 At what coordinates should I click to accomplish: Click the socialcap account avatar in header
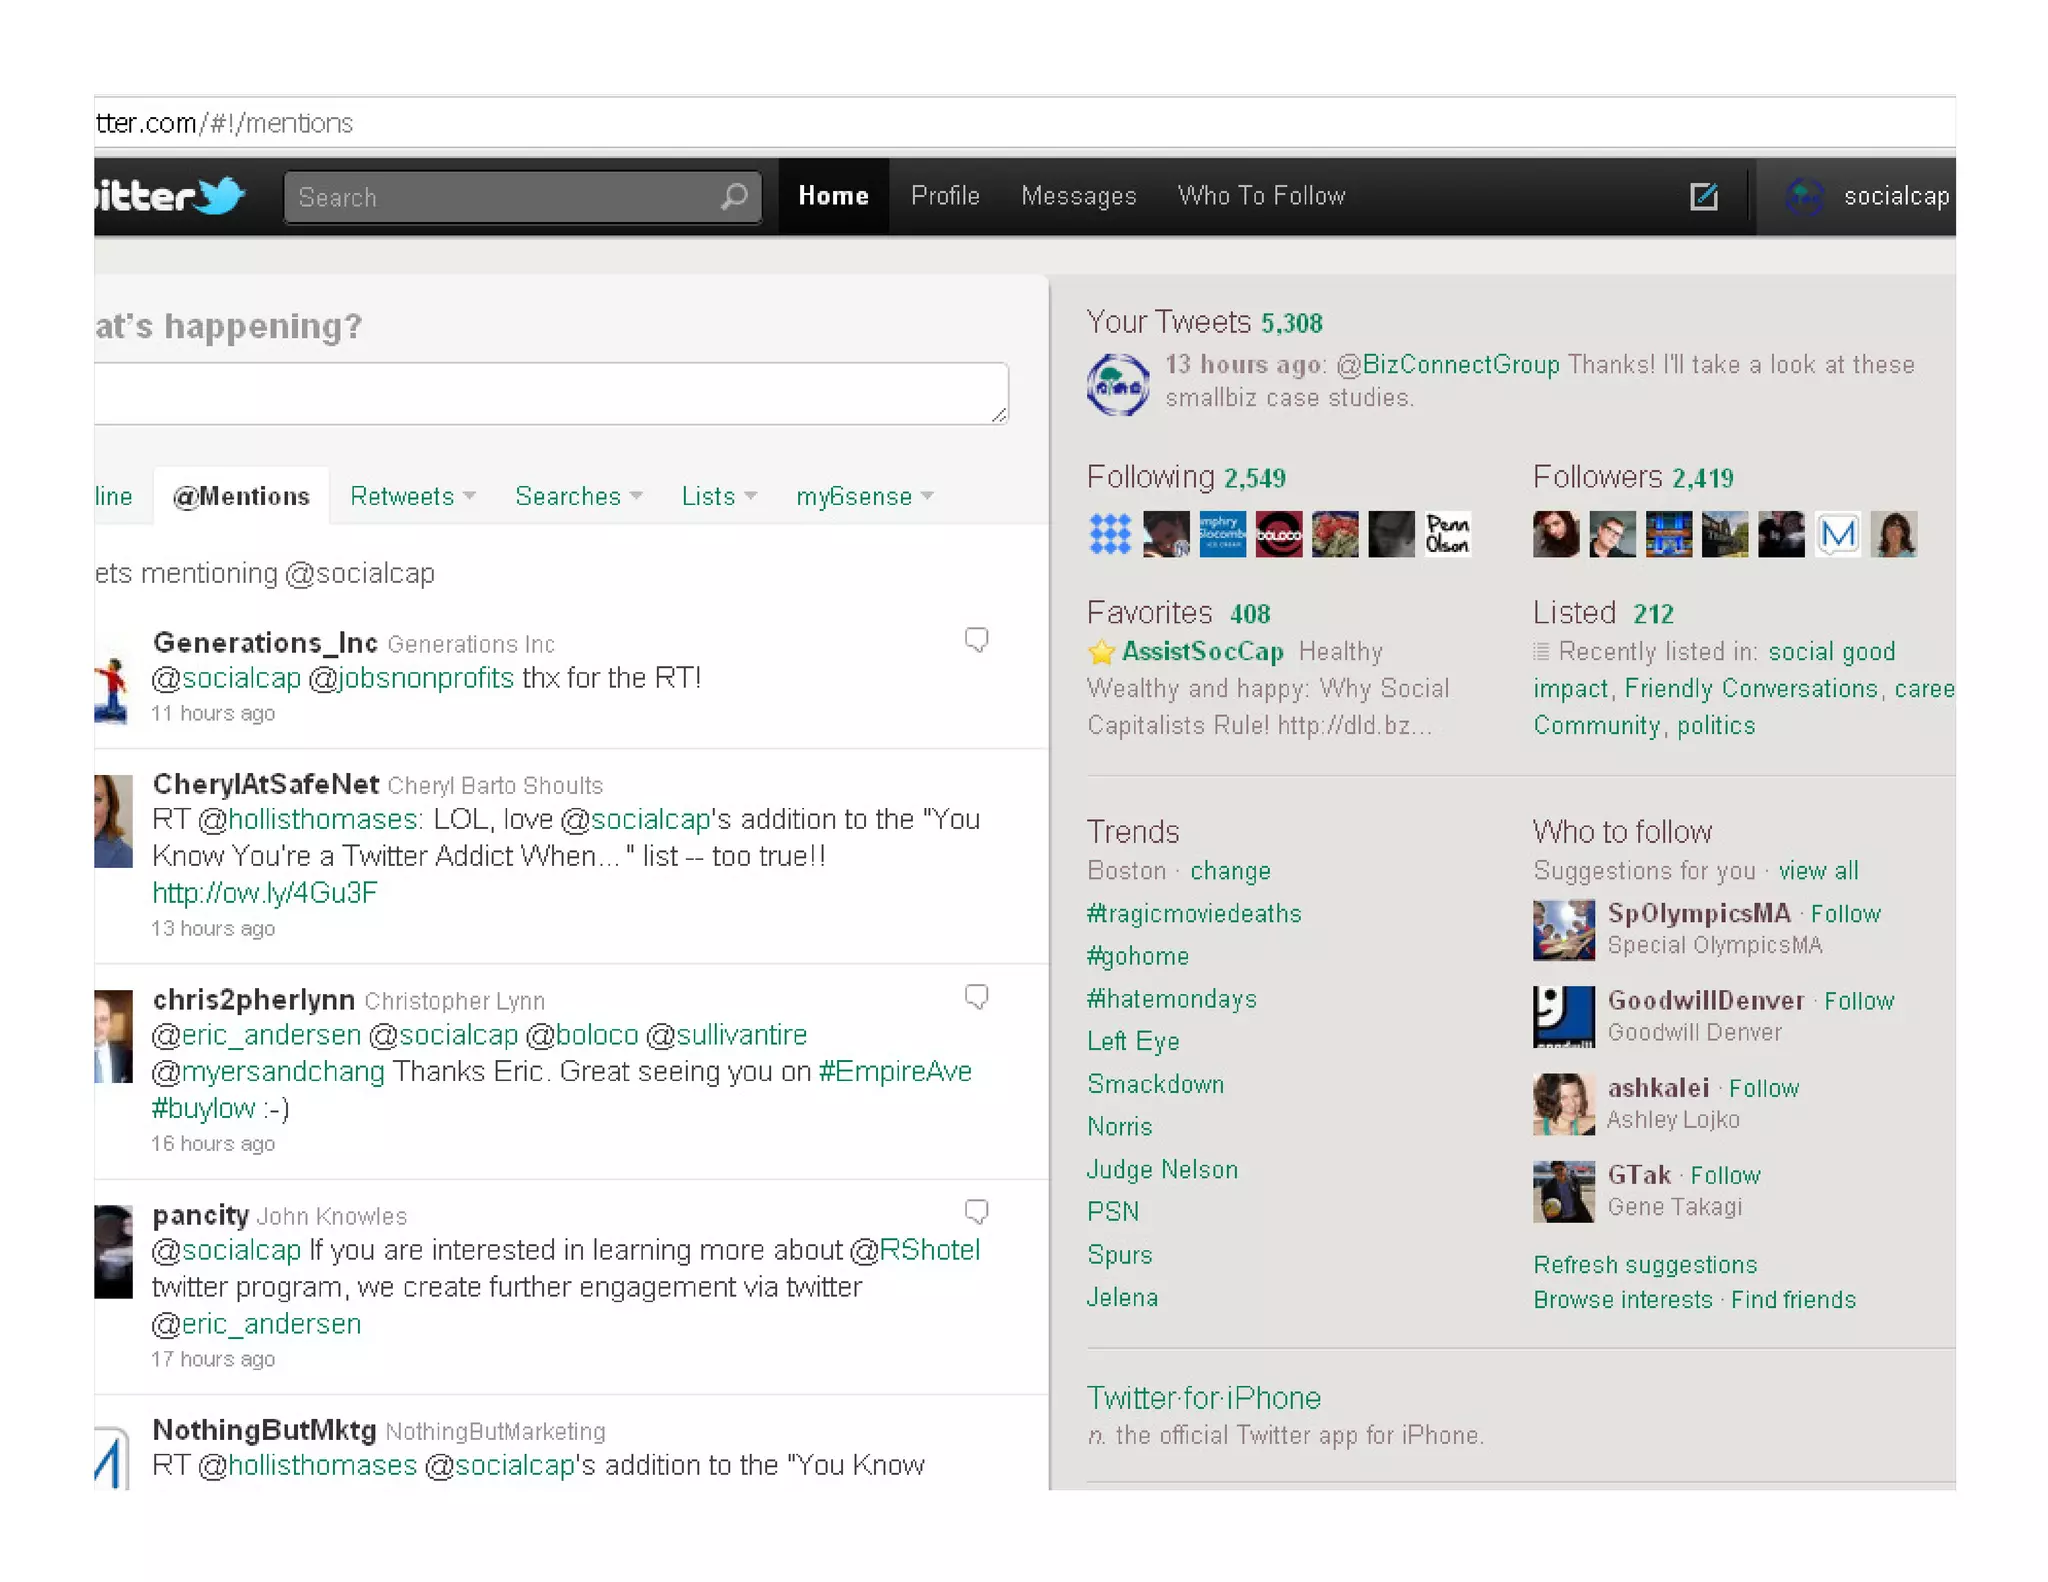pos(1804,196)
